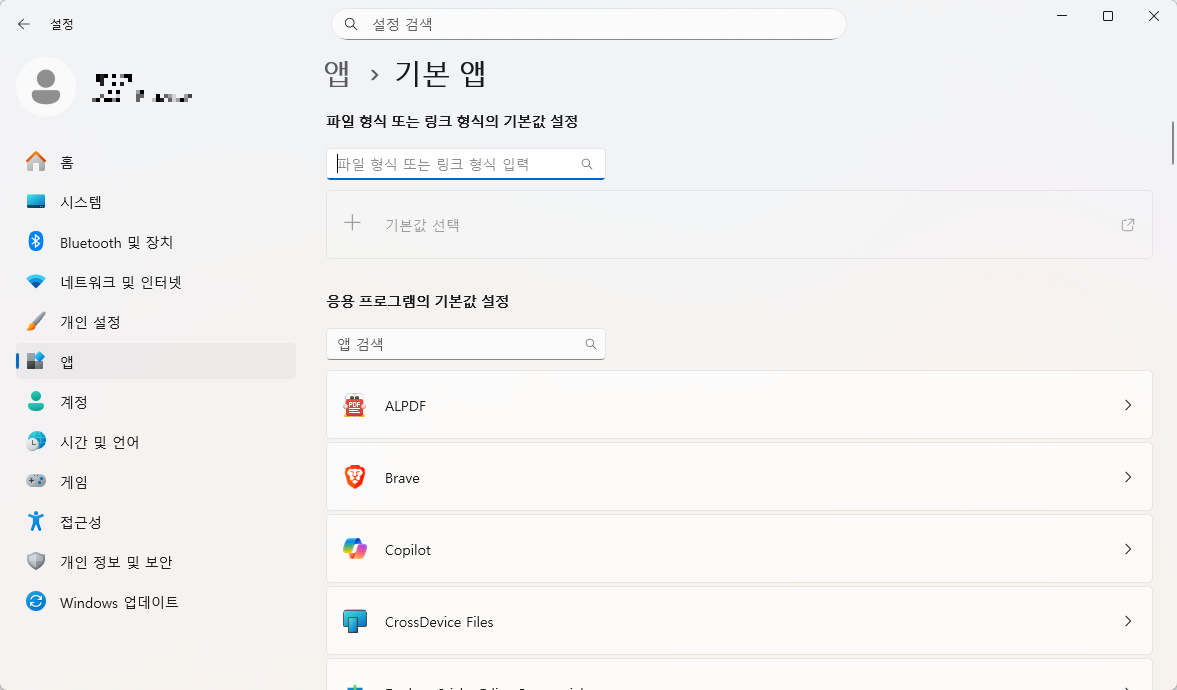Open 계정 section
Screen dimensions: 1177x690
(155, 402)
